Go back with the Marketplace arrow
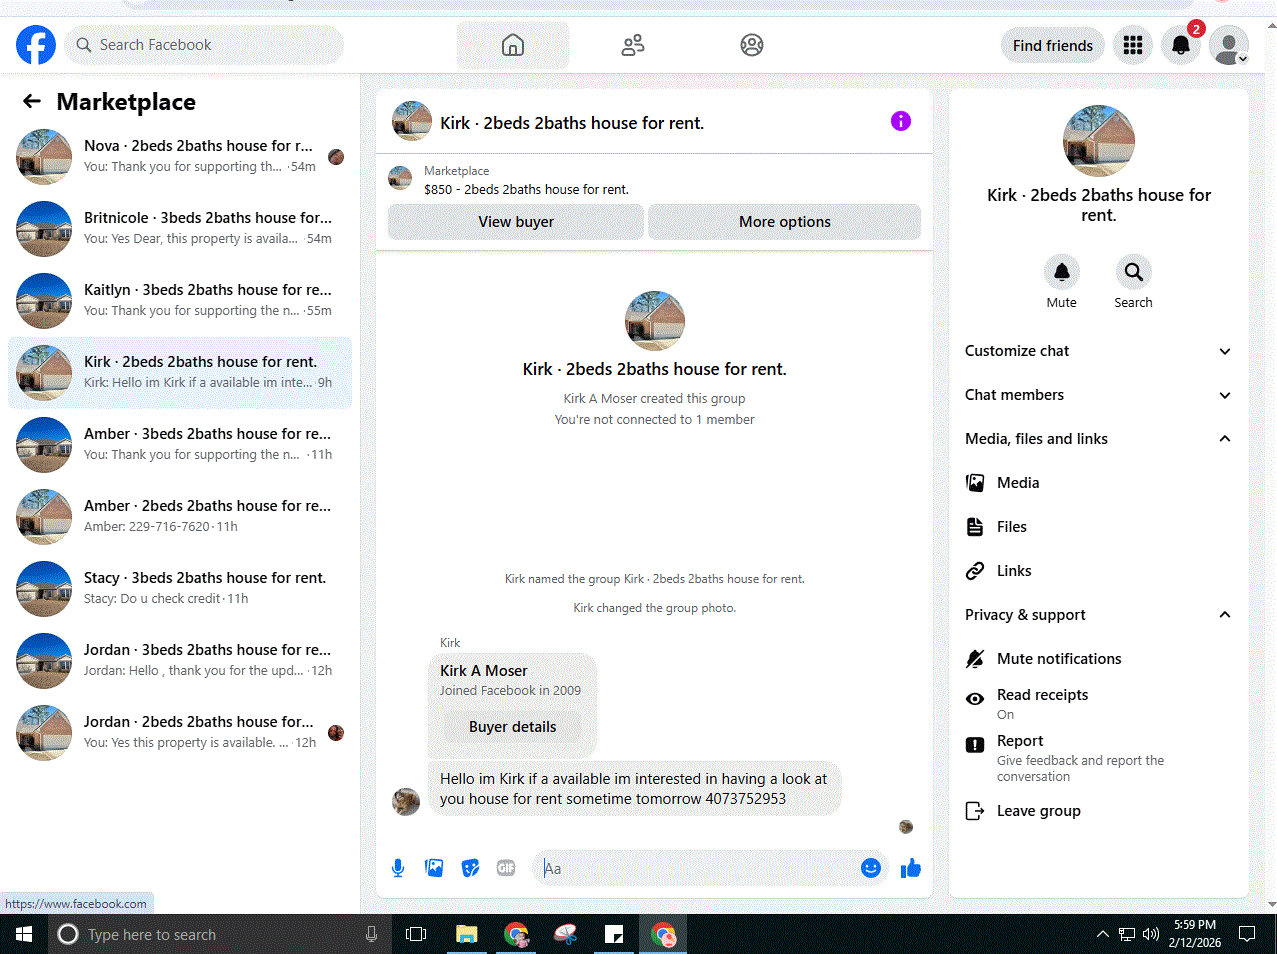1277x954 pixels. pos(32,101)
